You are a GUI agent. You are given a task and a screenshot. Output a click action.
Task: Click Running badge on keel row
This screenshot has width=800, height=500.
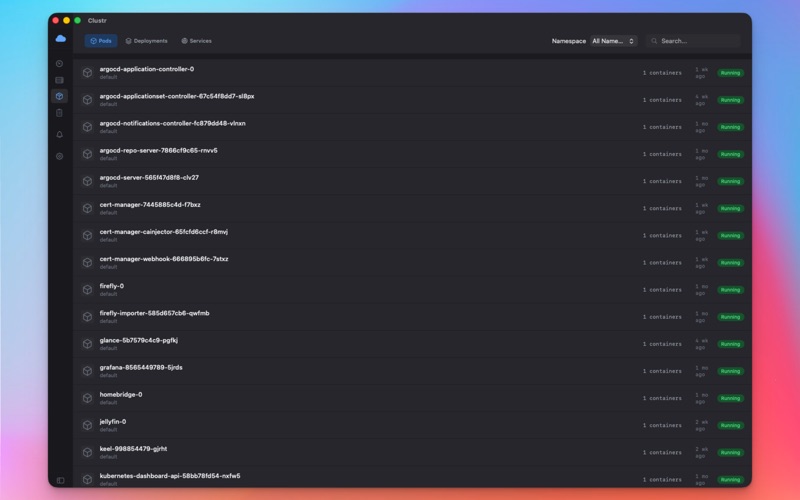(730, 453)
